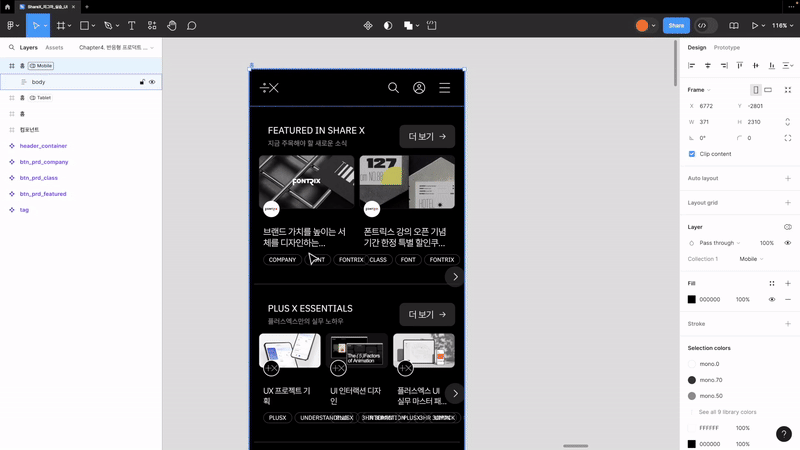This screenshot has height=450, width=800.
Task: Toggle visibility of body layer
Action: (x=152, y=82)
